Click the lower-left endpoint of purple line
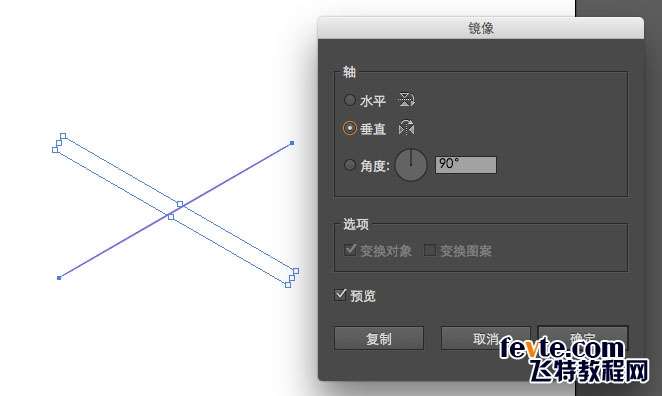This screenshot has width=662, height=396. (x=59, y=278)
